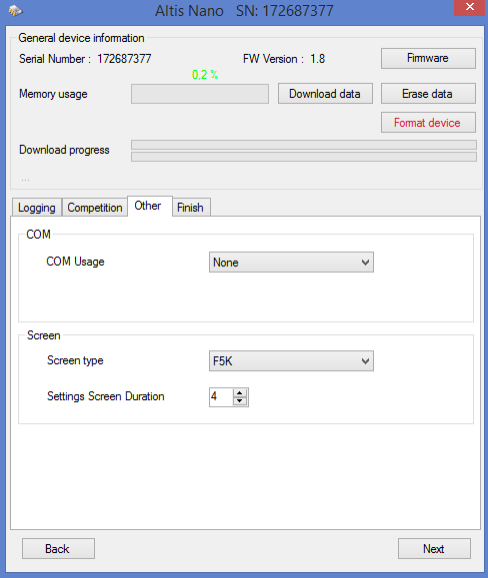Go Back to previous page

tap(58, 549)
